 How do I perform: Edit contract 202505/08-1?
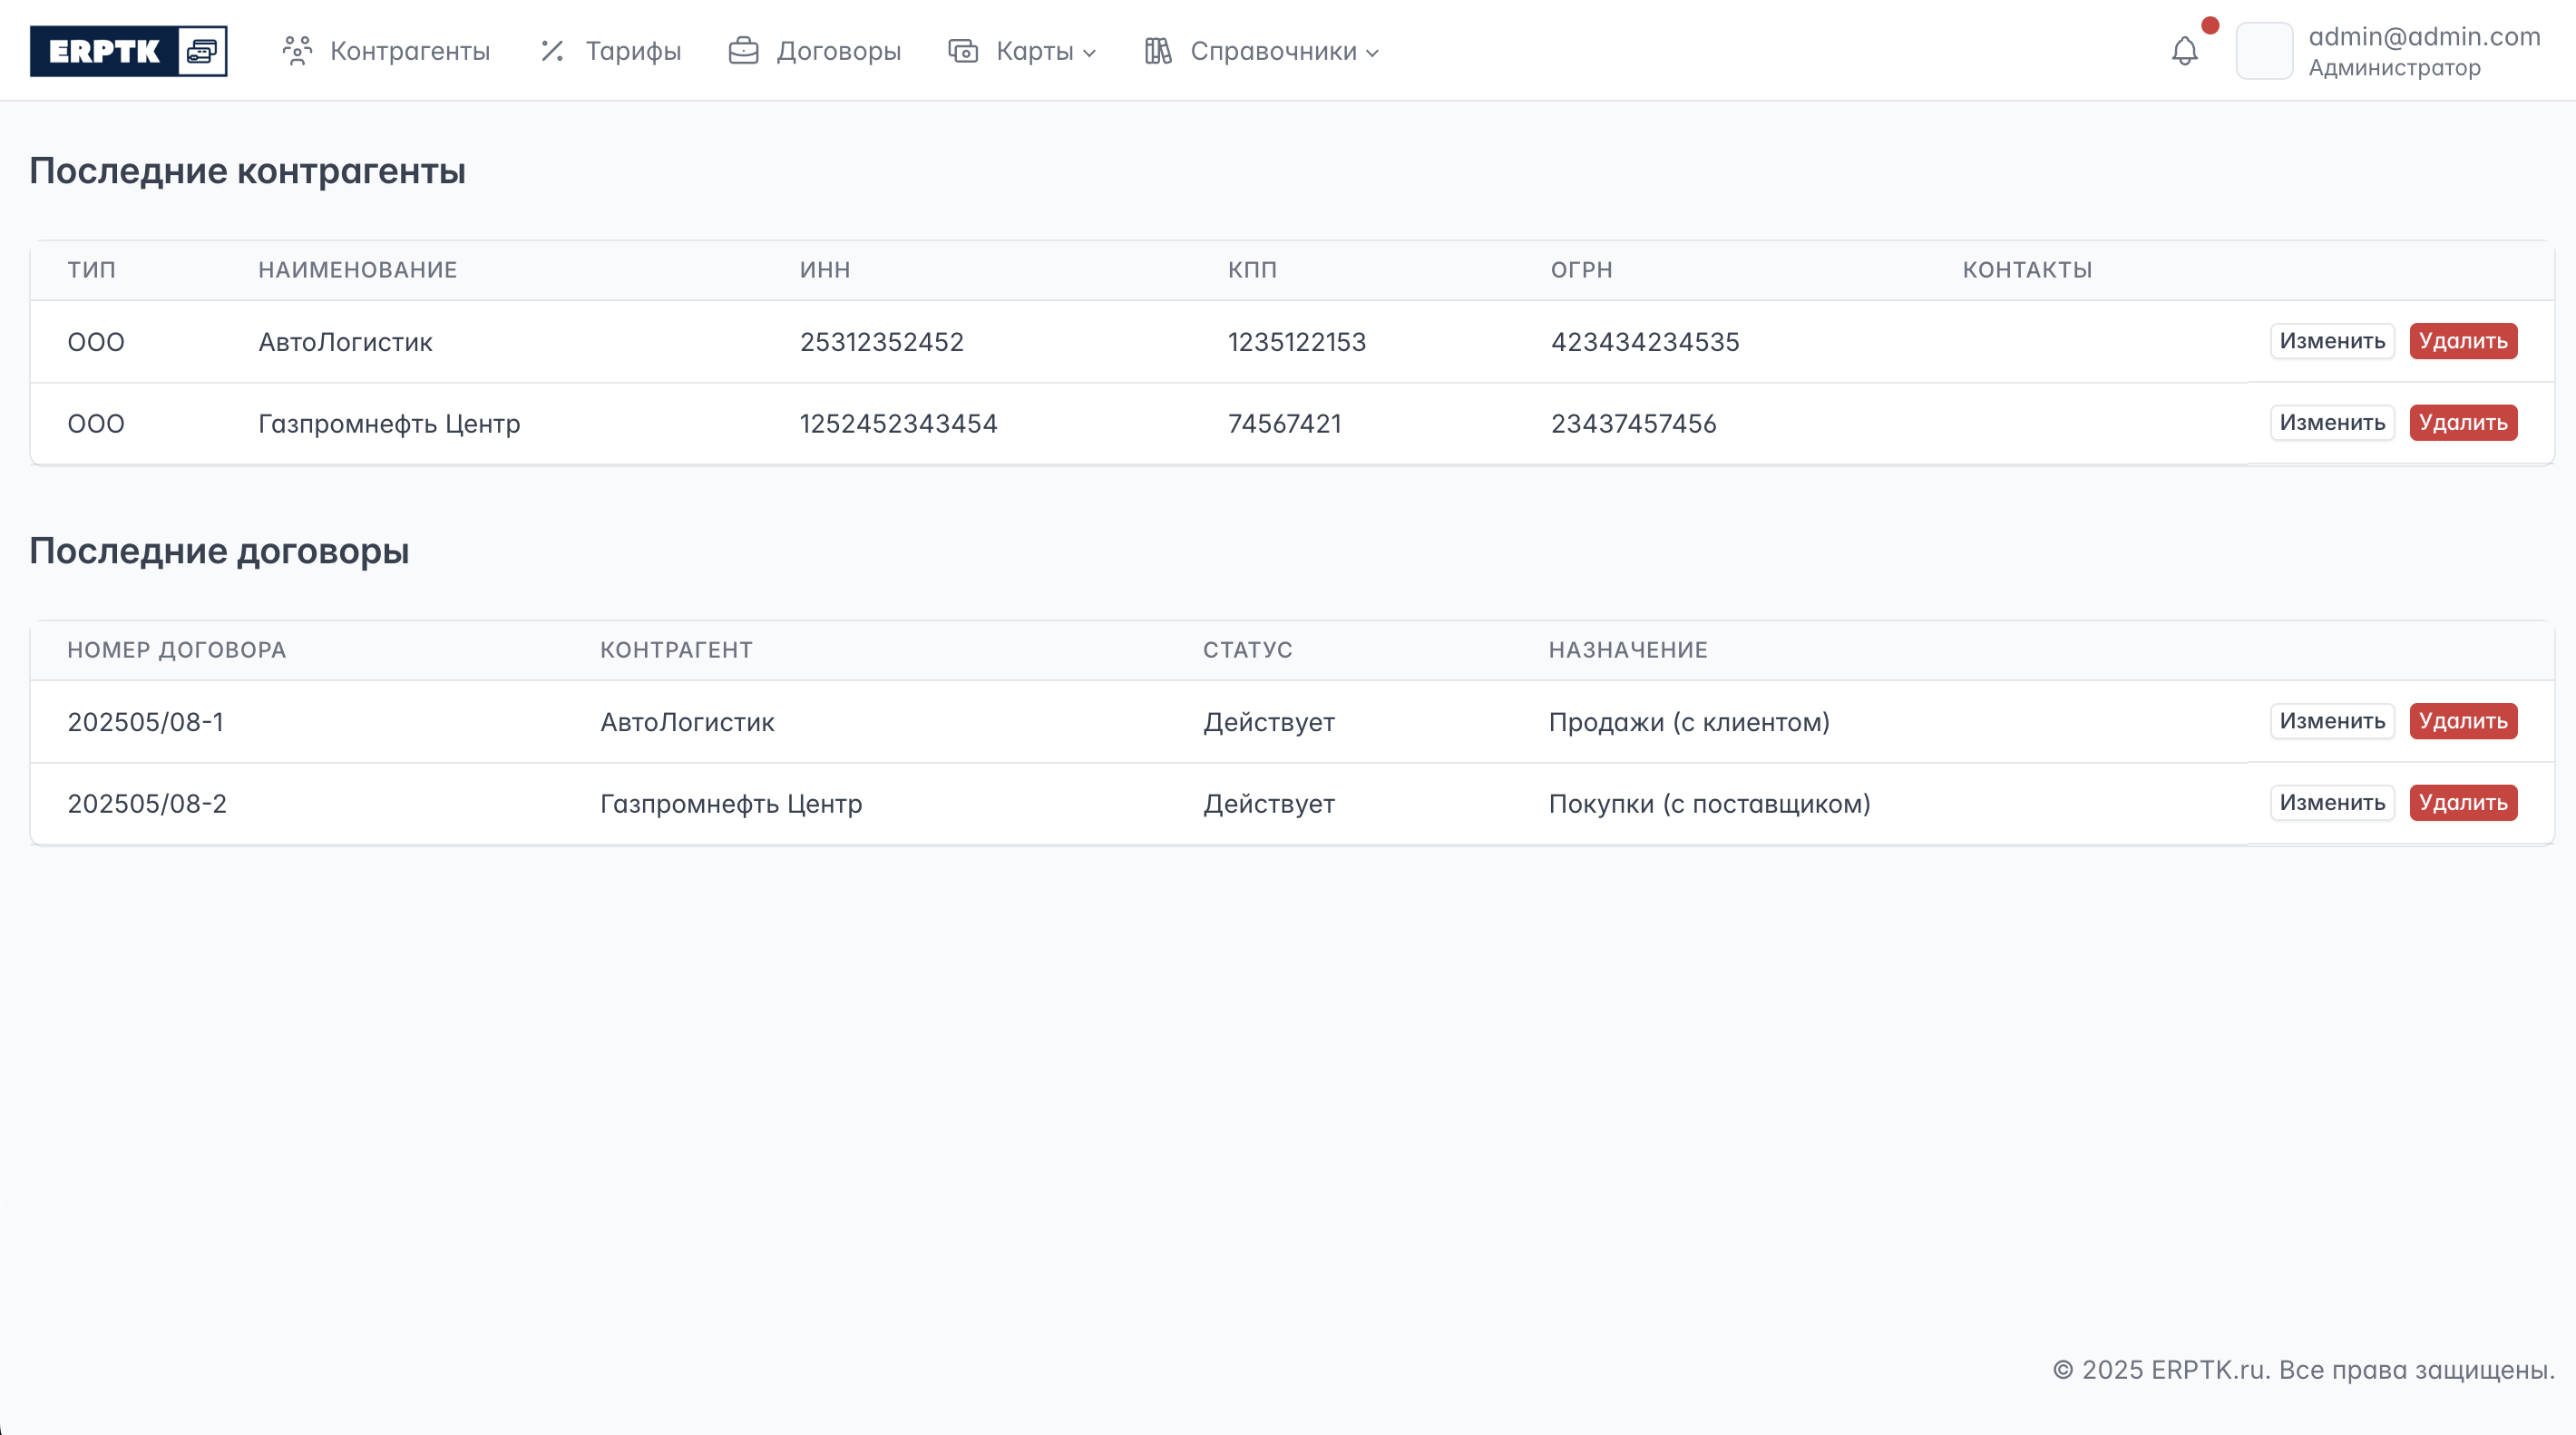pyautogui.click(x=2332, y=721)
